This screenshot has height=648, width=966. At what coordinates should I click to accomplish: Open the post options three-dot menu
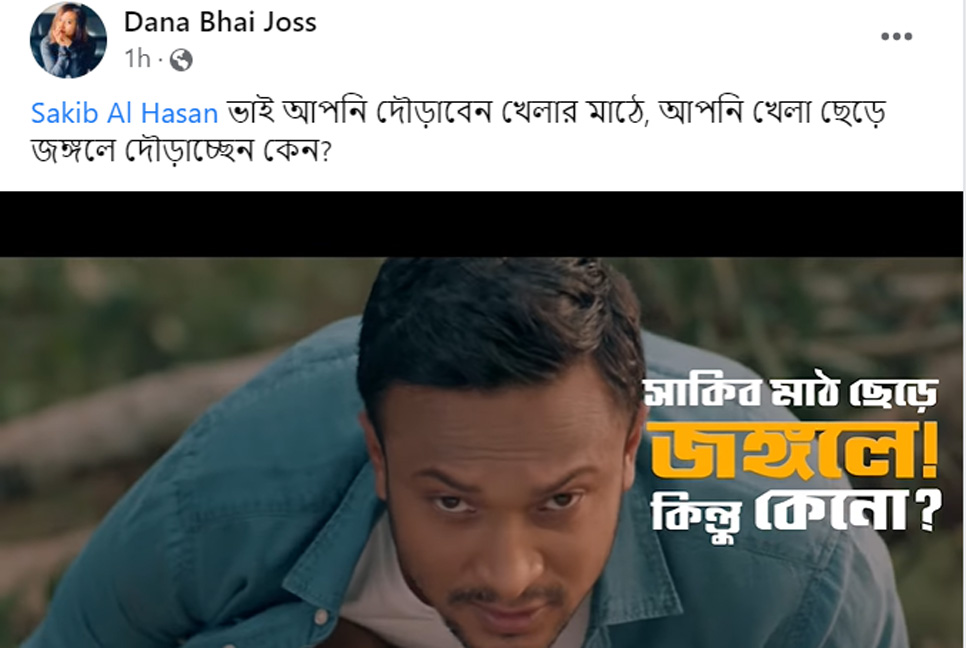click(896, 36)
